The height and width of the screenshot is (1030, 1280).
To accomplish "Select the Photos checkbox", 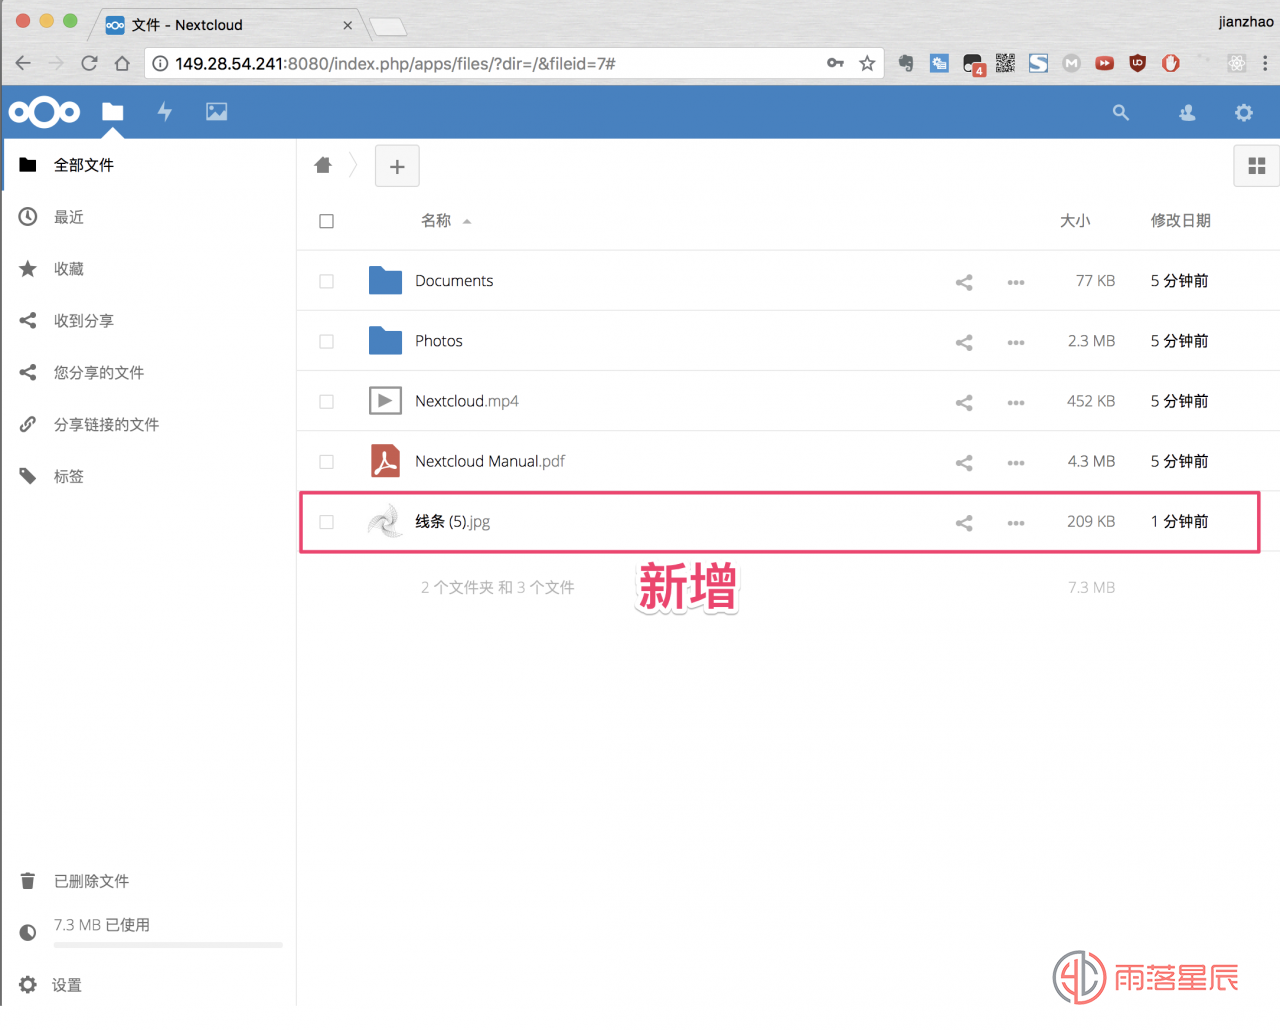I will coord(326,341).
